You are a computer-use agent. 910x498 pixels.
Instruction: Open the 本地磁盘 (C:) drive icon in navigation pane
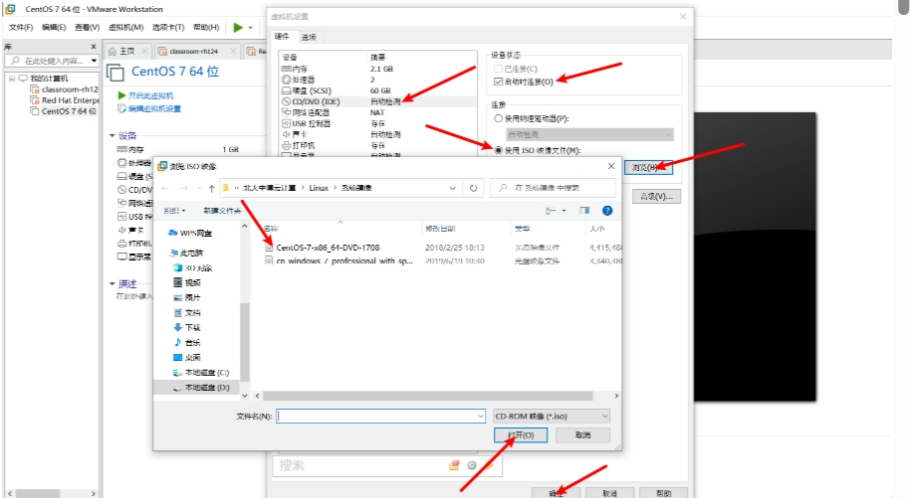click(x=178, y=373)
